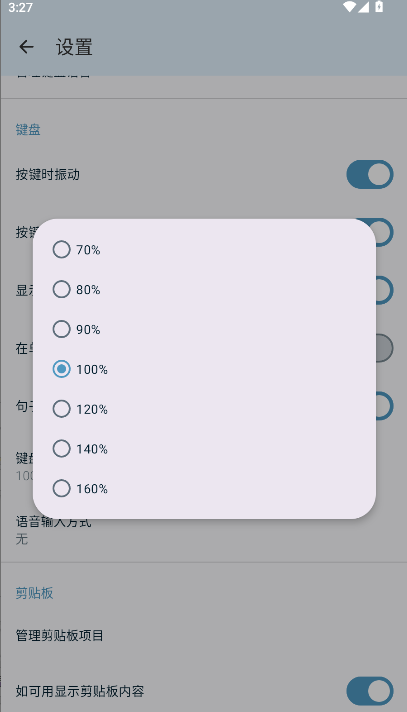The width and height of the screenshot is (407, 712).
Task: Choose the 80% radio option
Action: pyautogui.click(x=204, y=289)
